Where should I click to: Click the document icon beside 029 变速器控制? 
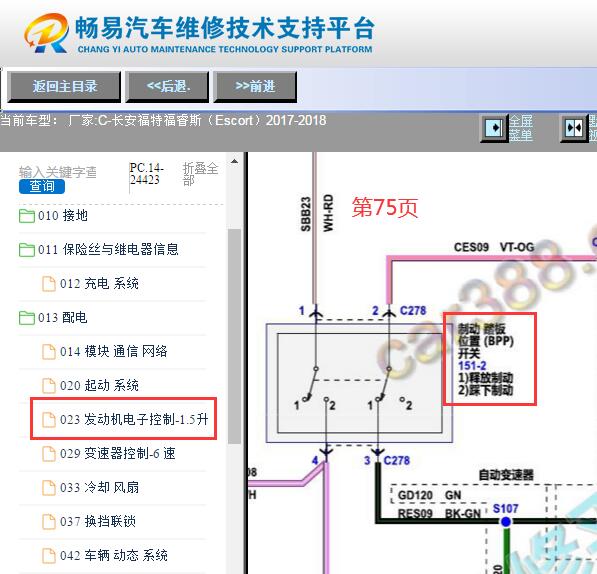(48, 453)
